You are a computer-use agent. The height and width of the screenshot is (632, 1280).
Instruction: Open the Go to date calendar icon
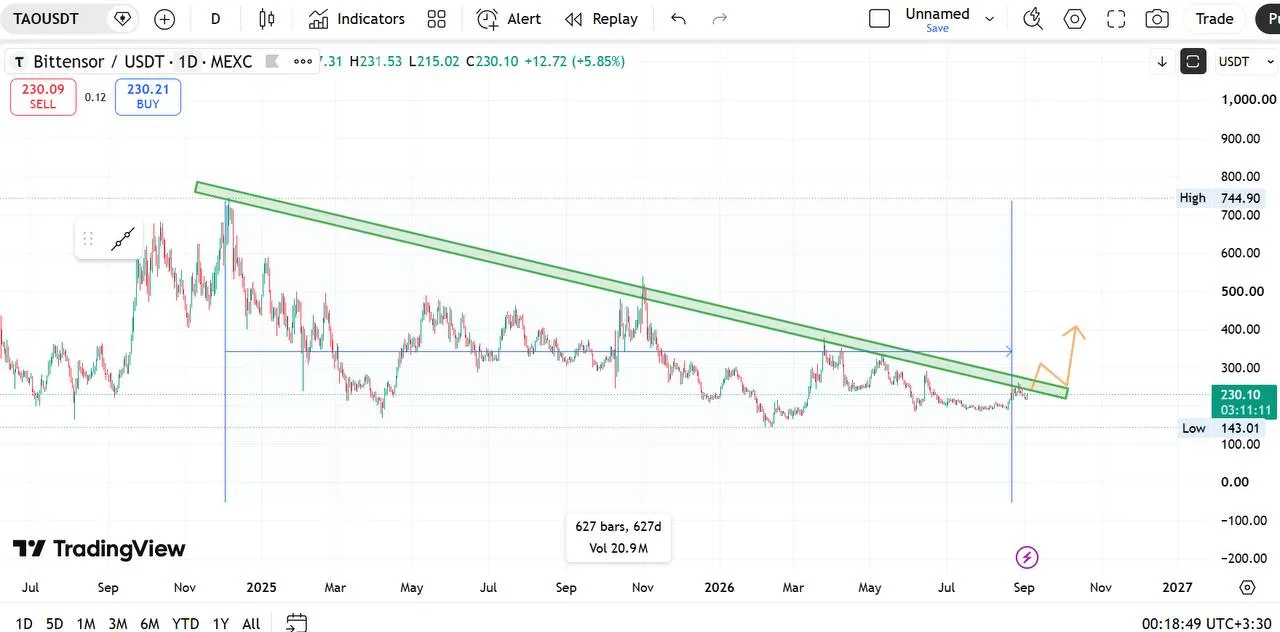click(296, 623)
